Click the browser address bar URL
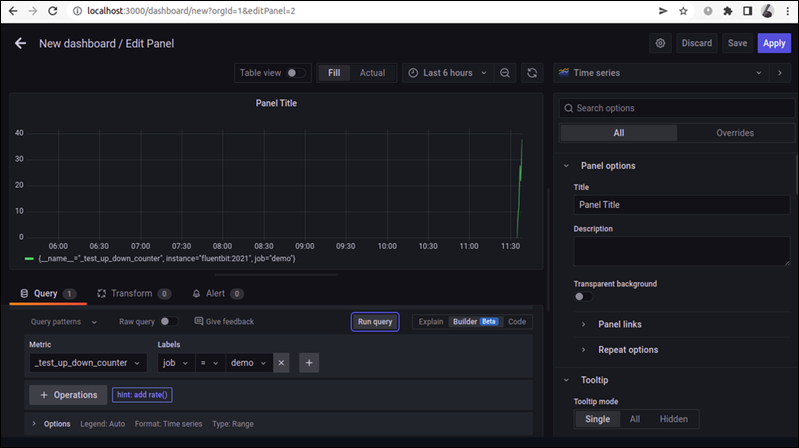Viewport: 799px width, 448px height. pos(191,11)
